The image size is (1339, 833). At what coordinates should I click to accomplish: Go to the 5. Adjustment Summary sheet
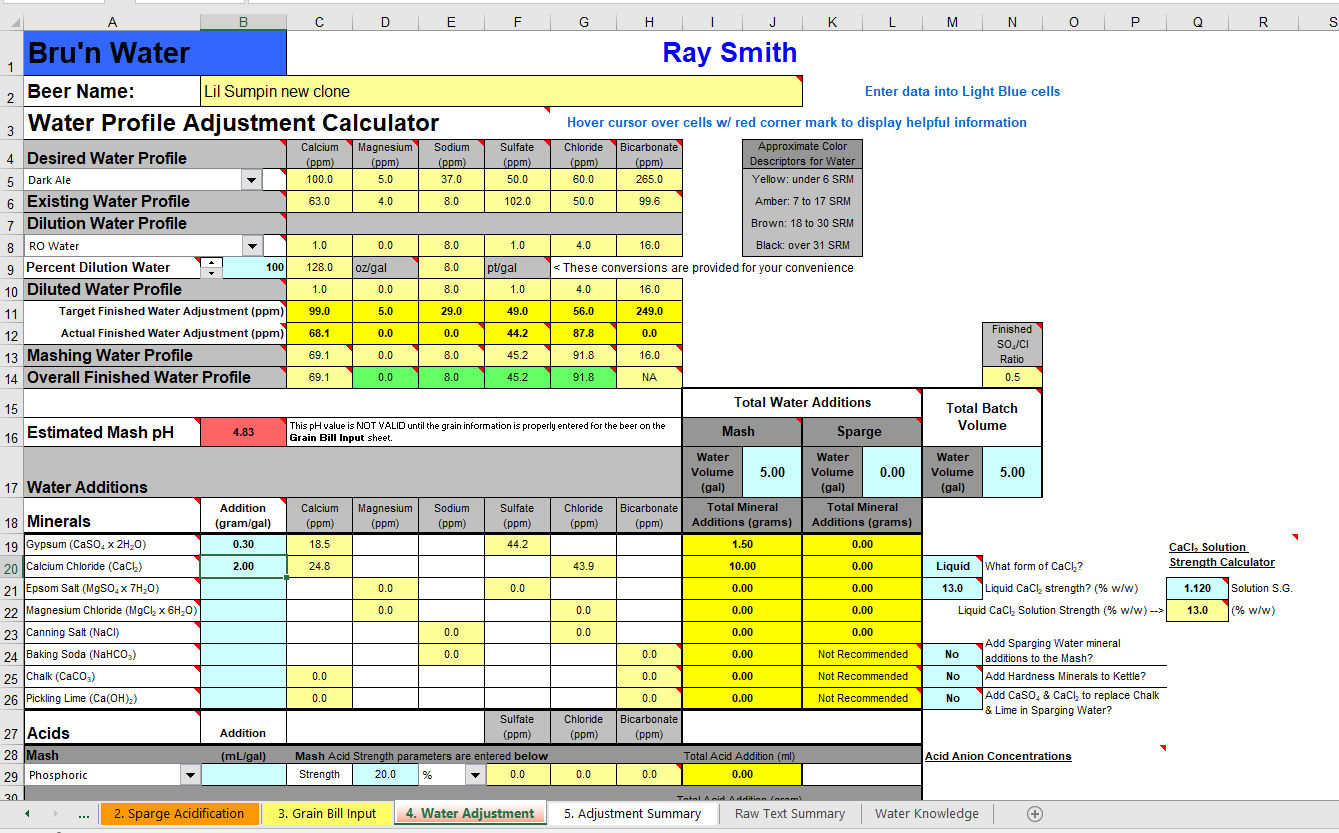[x=632, y=814]
